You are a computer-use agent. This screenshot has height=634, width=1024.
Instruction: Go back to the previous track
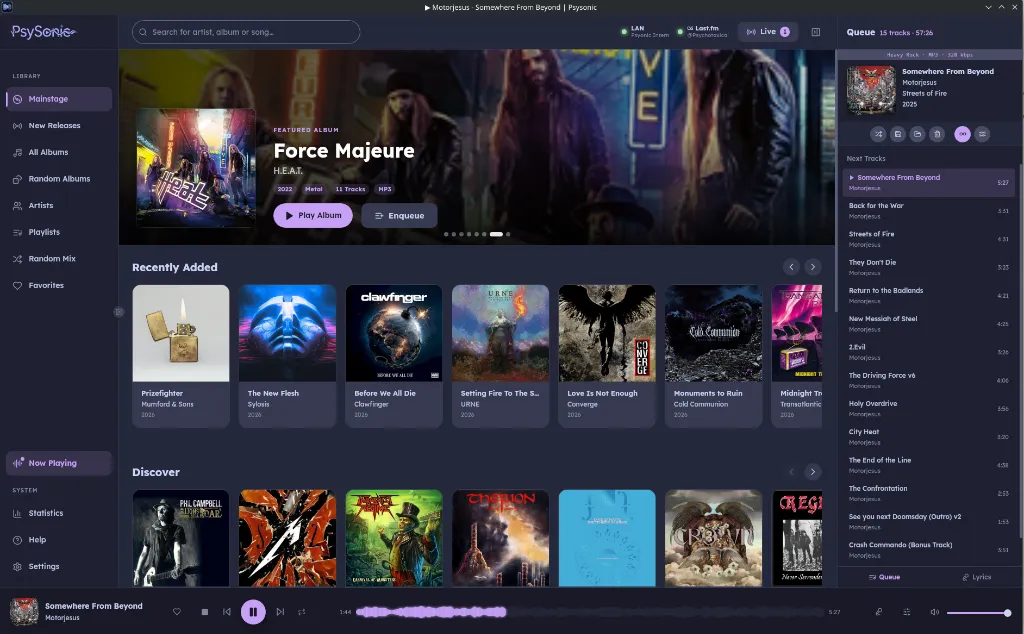click(x=227, y=612)
